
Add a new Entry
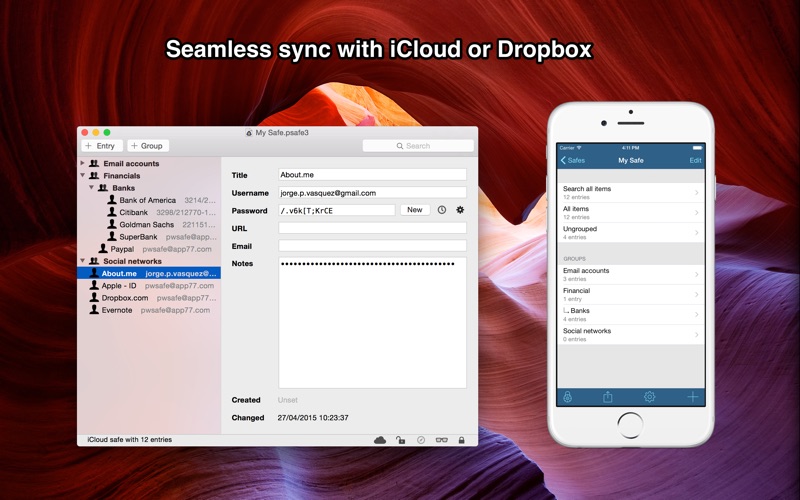102,146
